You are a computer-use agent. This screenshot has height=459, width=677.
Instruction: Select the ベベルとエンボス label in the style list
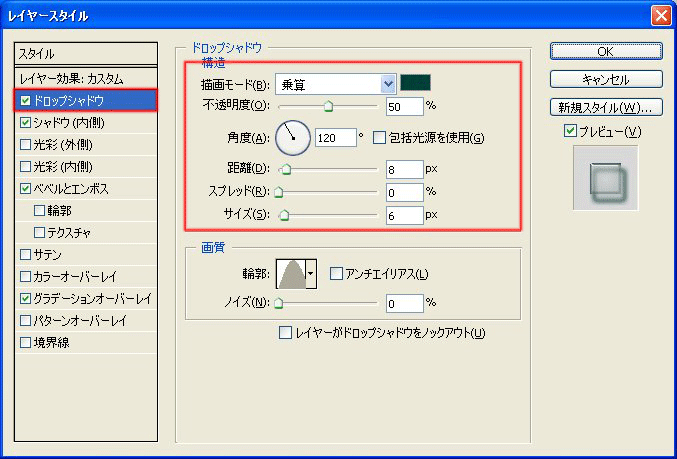coord(71,189)
